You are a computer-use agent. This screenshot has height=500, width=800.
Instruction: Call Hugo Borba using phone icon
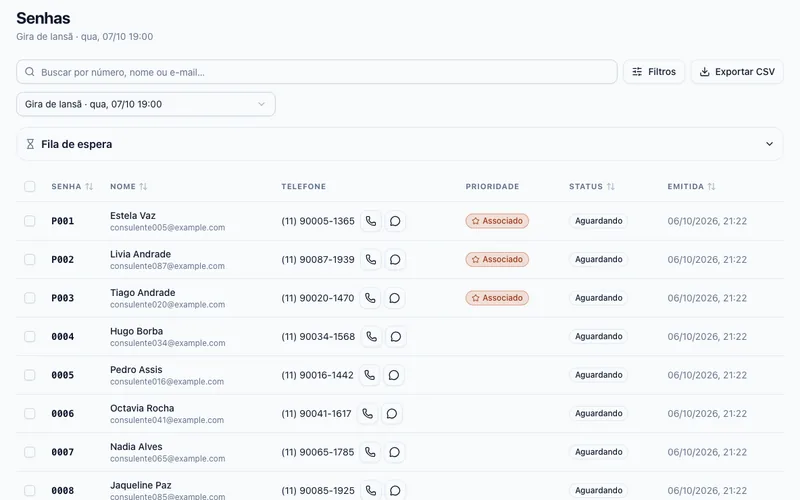pyautogui.click(x=371, y=337)
